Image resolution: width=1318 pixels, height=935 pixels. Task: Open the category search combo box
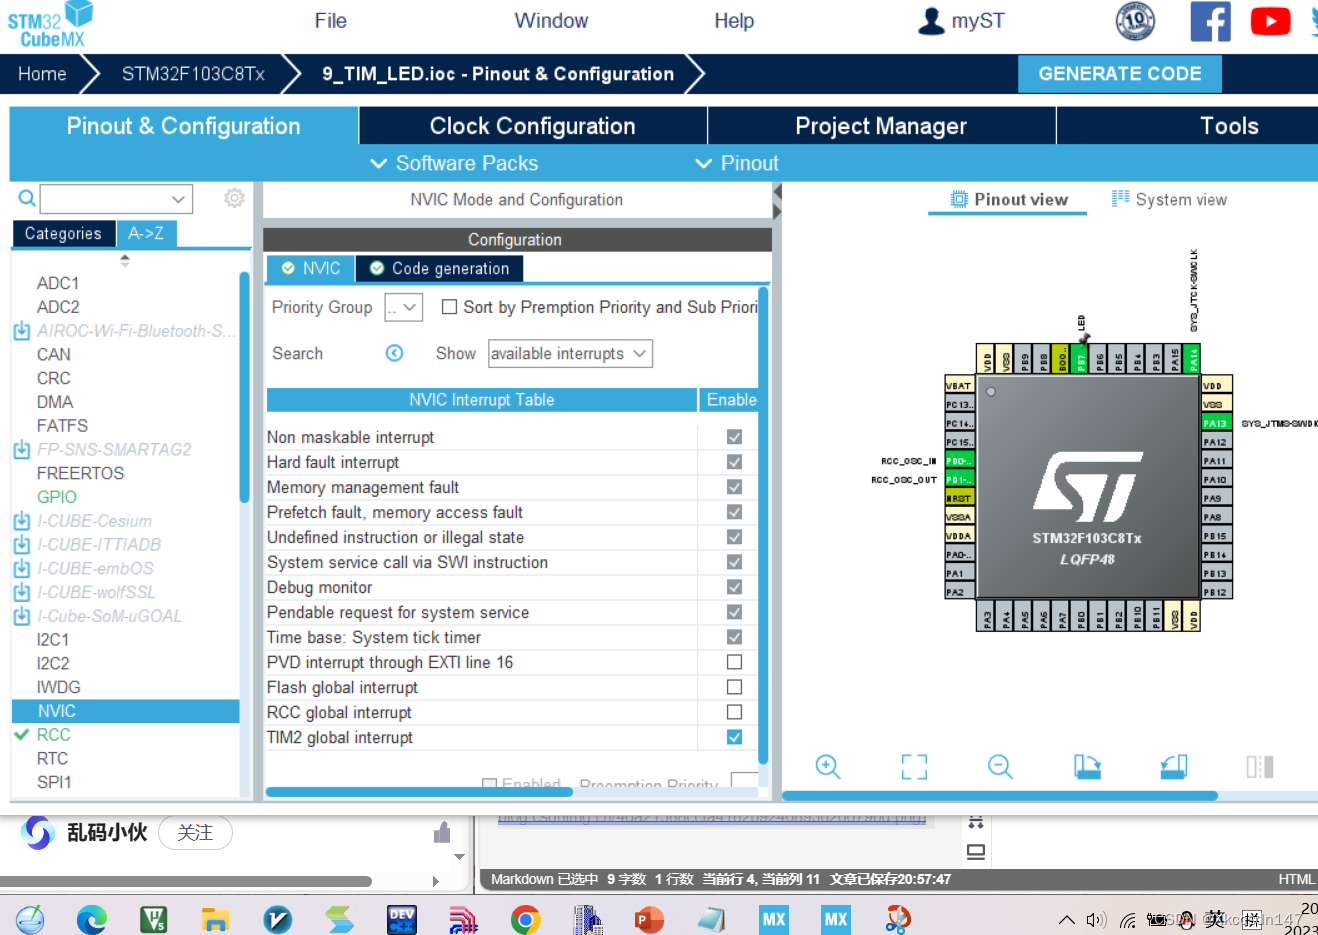[x=116, y=199]
